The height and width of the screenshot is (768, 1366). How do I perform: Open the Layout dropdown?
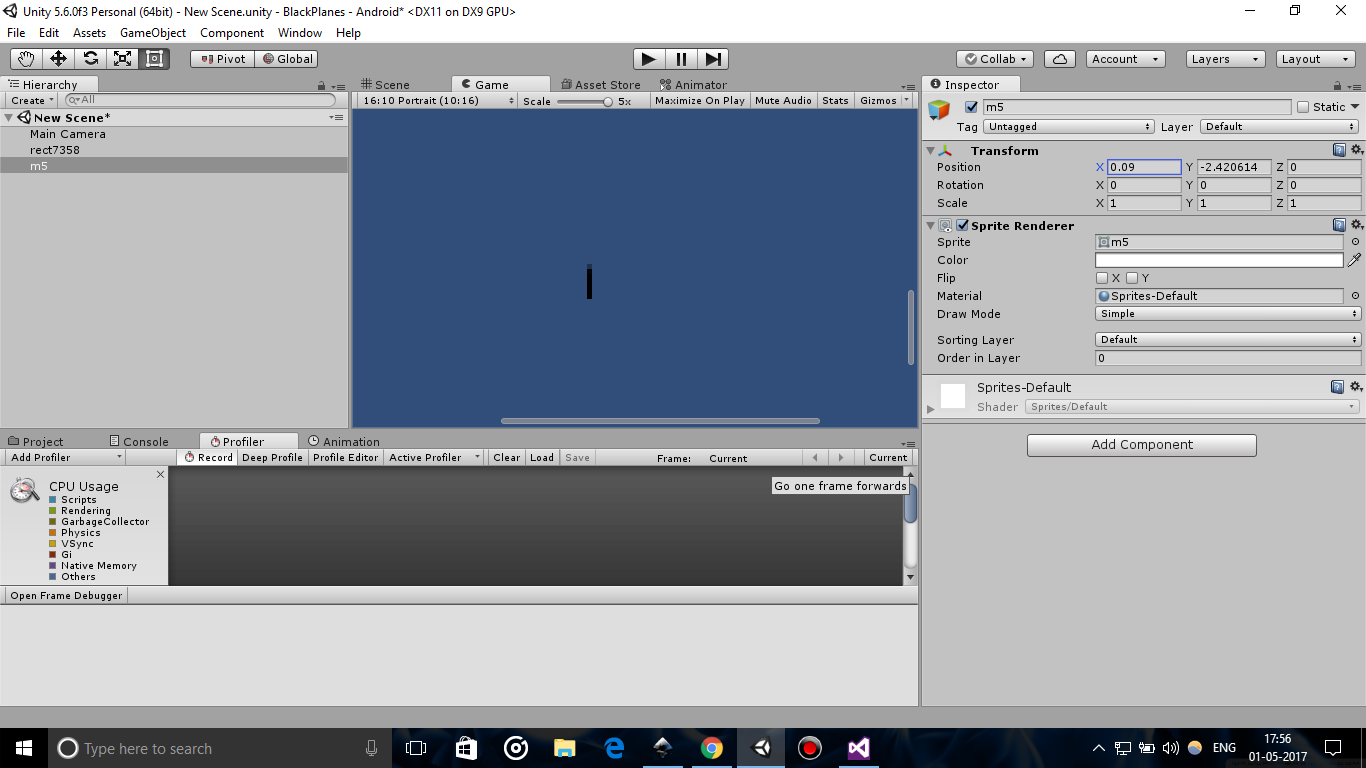1316,59
